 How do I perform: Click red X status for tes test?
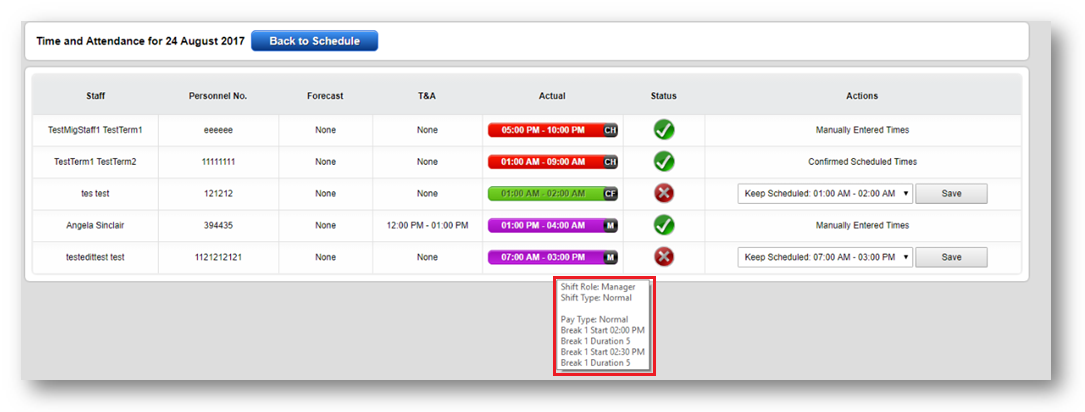pyautogui.click(x=663, y=194)
